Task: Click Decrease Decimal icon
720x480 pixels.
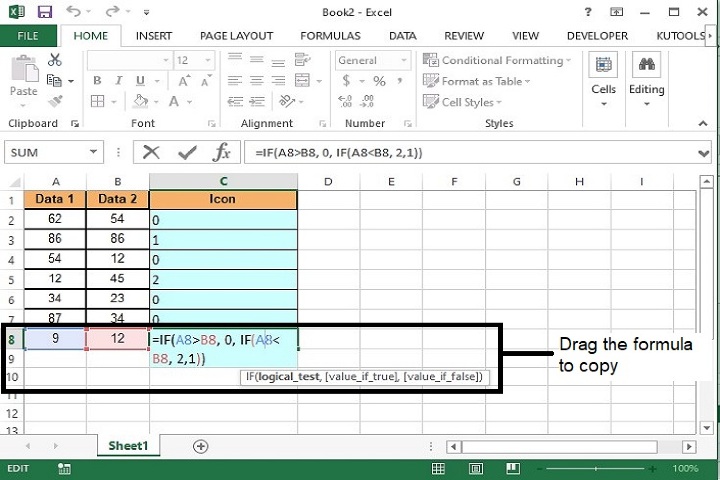Action: [x=367, y=101]
